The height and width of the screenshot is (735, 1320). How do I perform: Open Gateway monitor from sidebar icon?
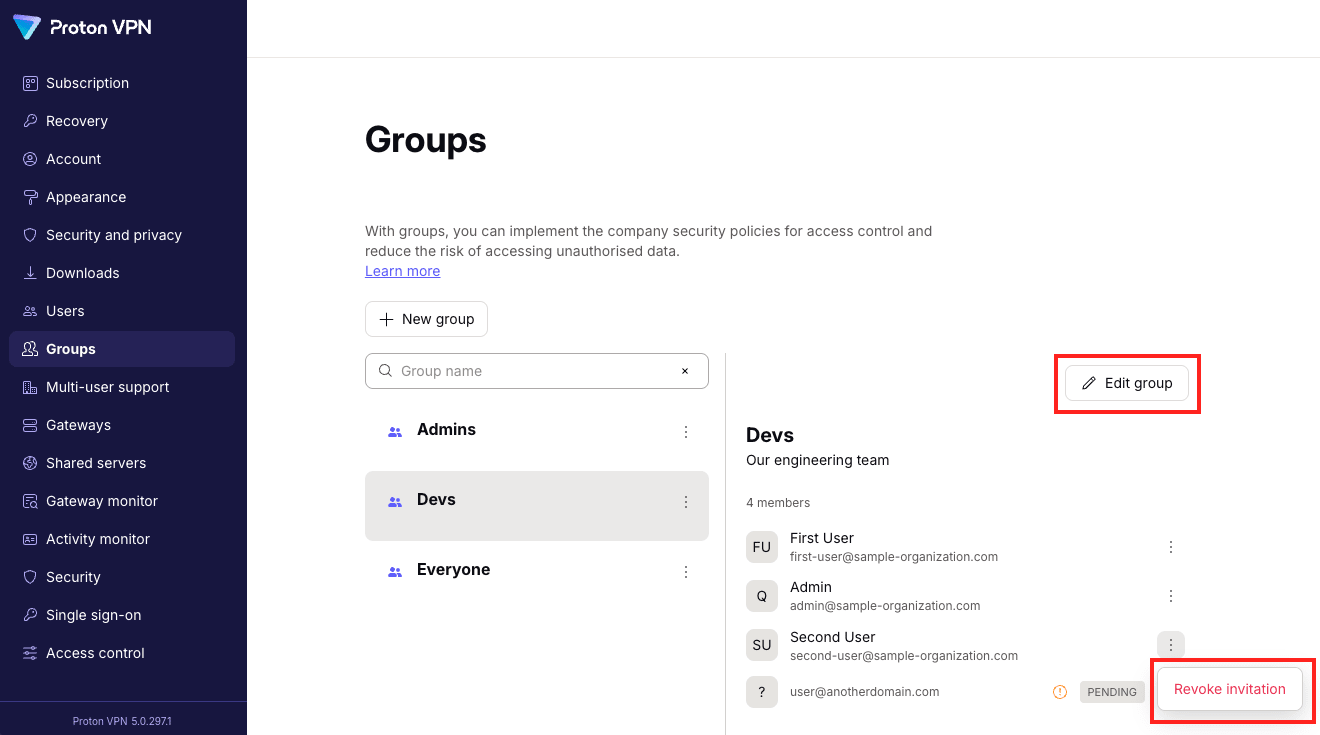point(30,501)
